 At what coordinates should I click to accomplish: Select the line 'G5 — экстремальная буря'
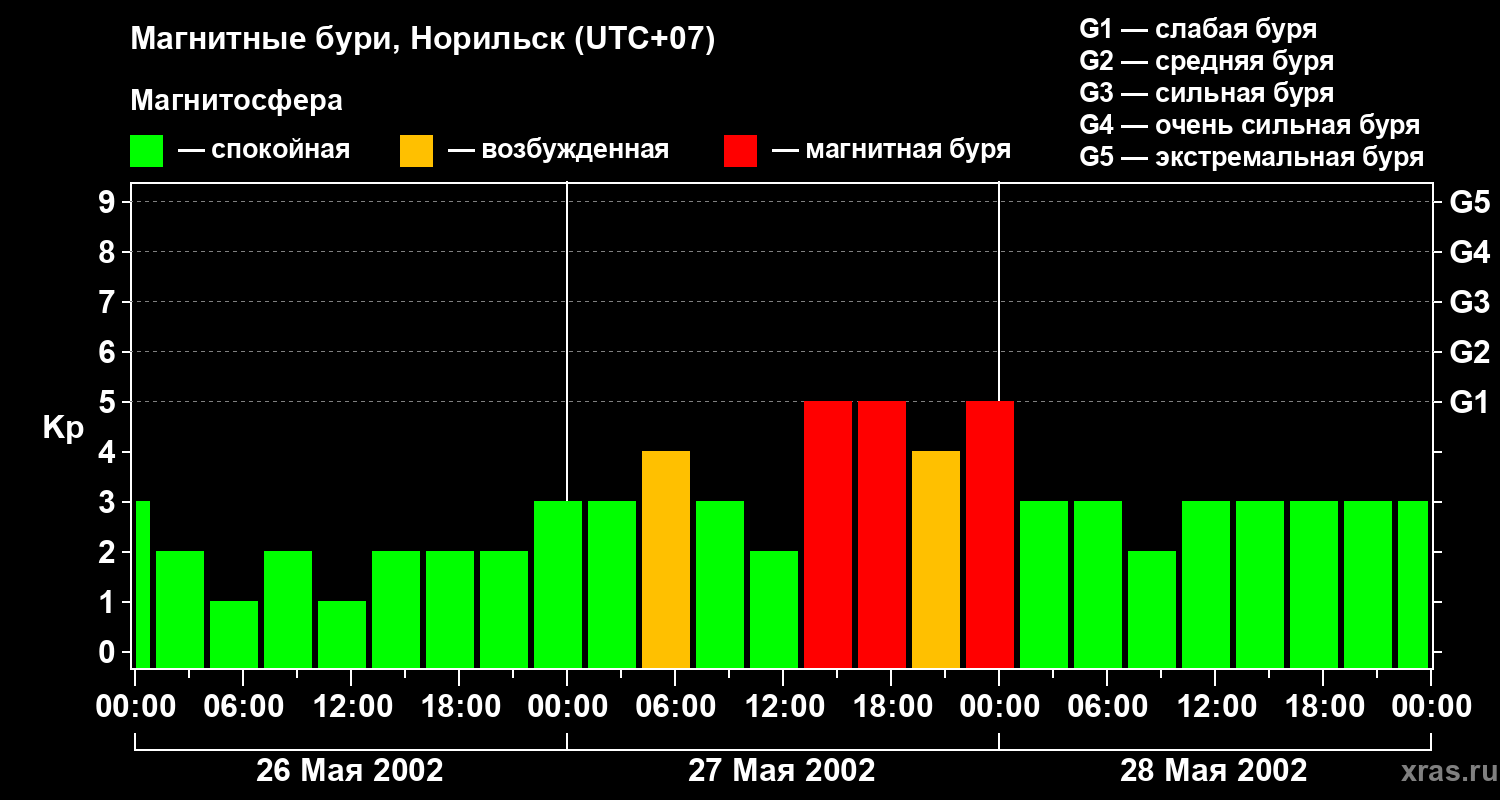pos(1252,157)
